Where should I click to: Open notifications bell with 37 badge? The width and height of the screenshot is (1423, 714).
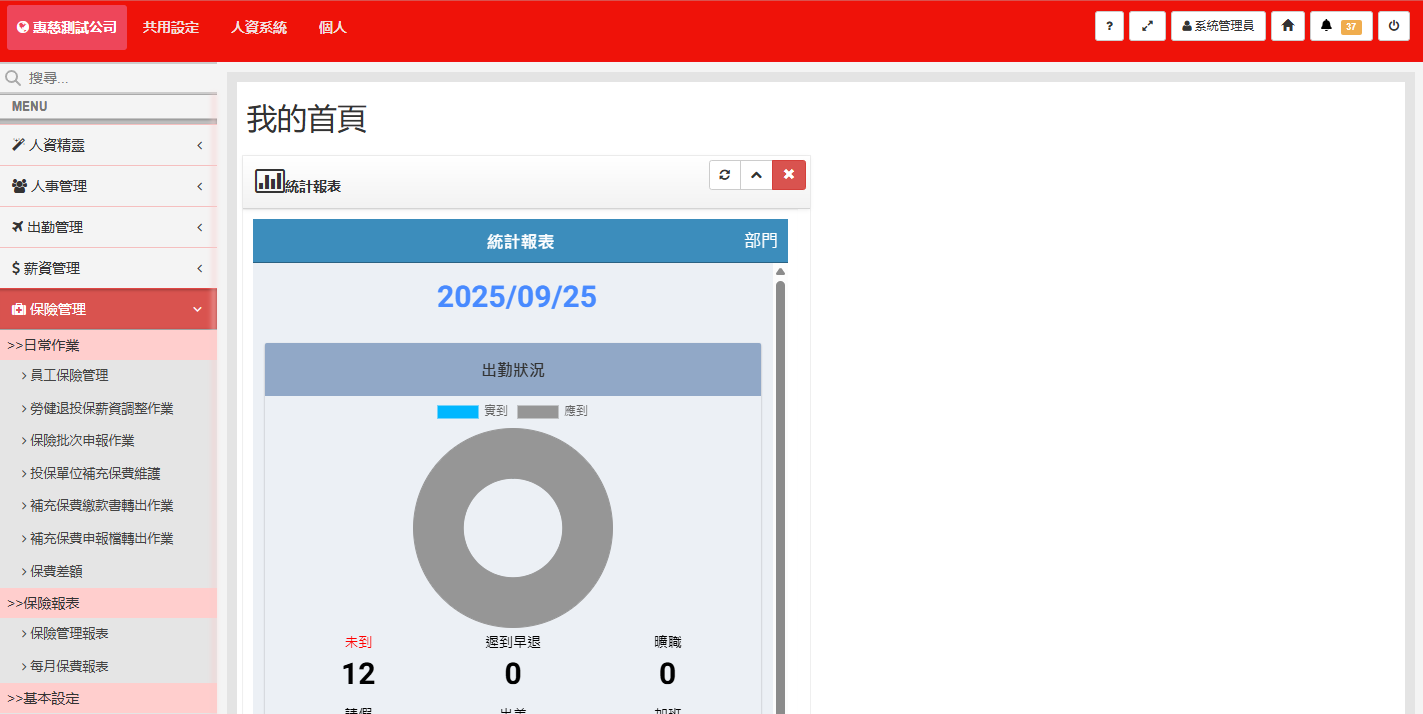(x=1340, y=26)
